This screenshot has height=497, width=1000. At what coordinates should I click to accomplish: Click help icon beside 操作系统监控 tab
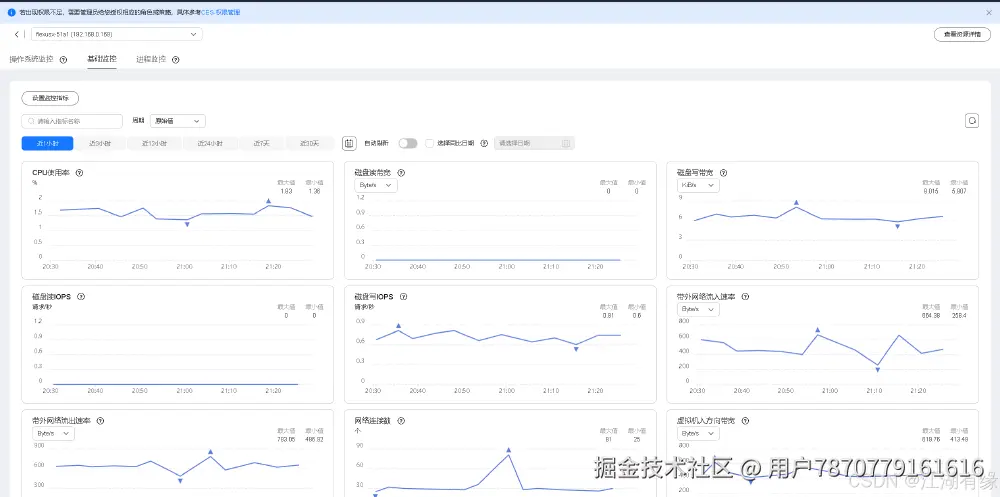63,59
